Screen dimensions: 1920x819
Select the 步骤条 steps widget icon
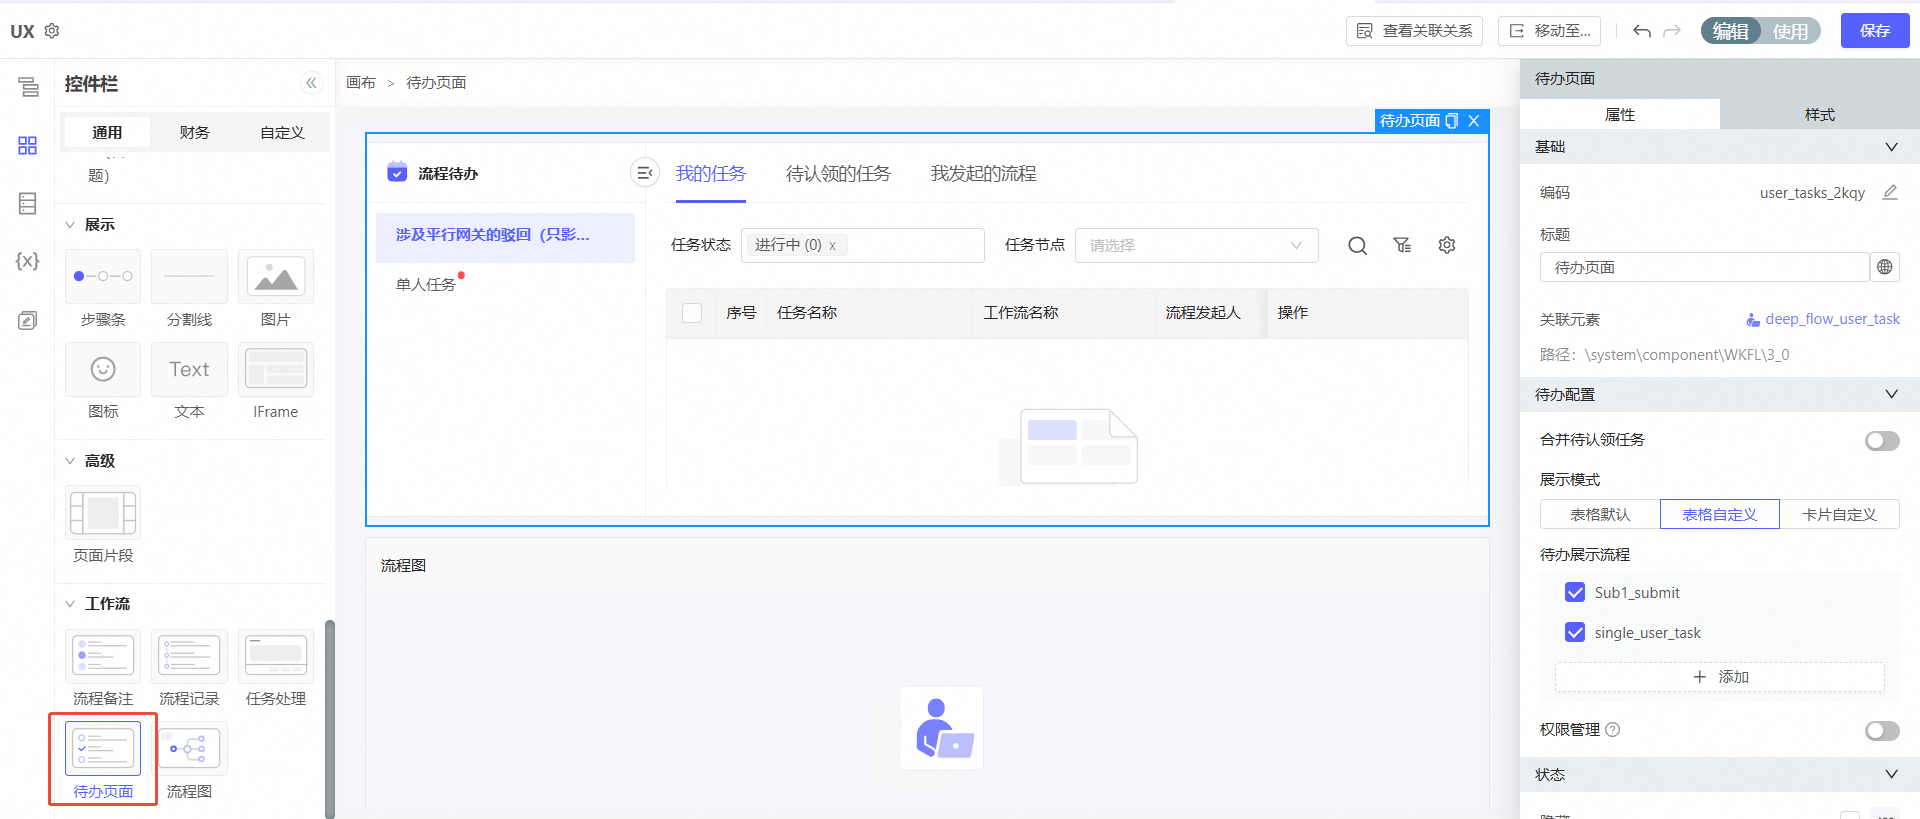point(103,277)
